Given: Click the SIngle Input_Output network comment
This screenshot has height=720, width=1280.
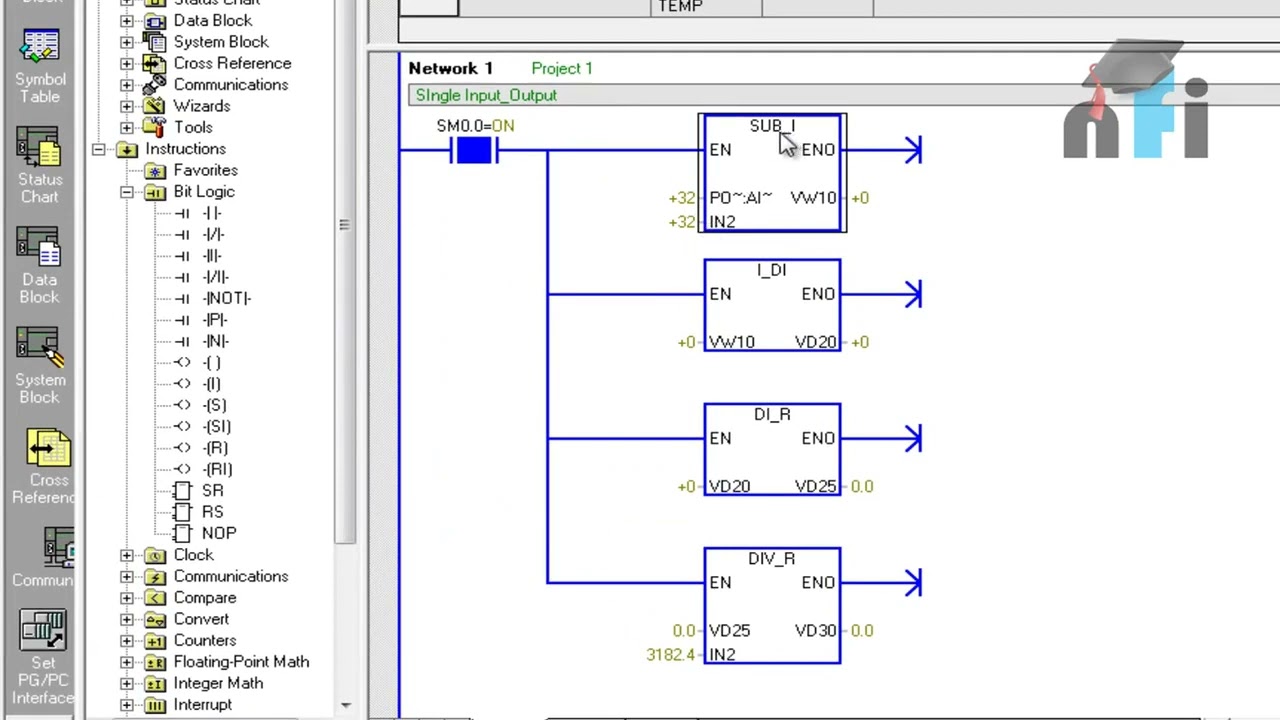Looking at the screenshot, I should 486,95.
